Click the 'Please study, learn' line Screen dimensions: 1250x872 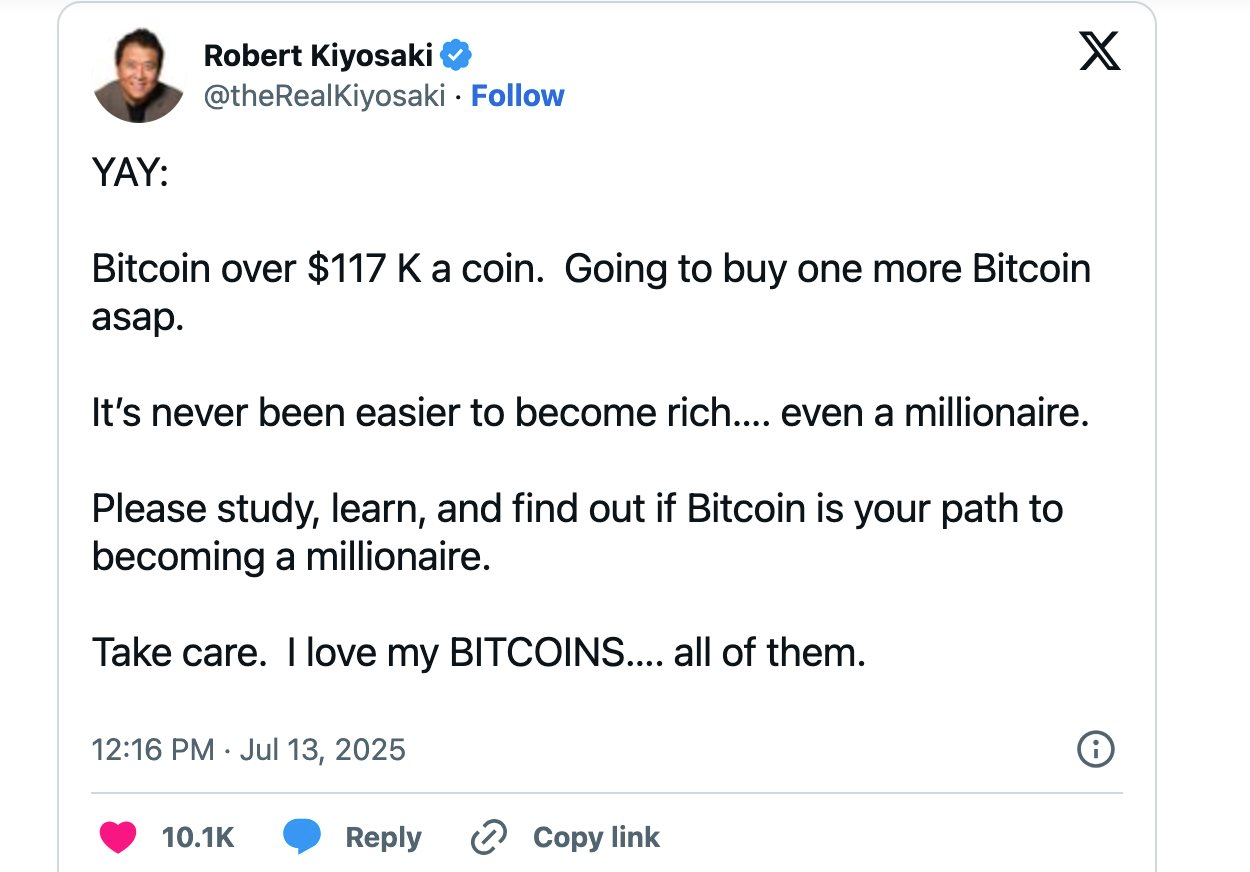coord(577,509)
